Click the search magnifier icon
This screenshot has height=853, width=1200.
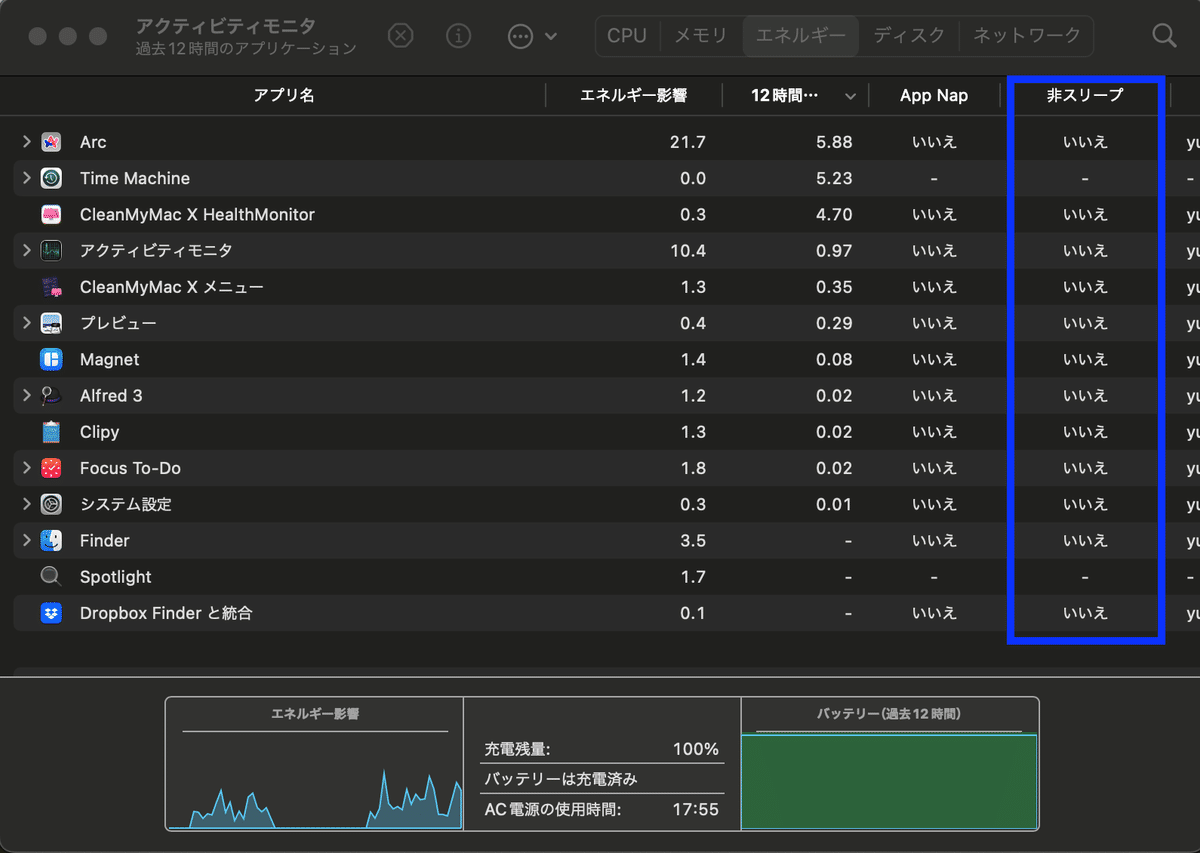click(x=1164, y=36)
